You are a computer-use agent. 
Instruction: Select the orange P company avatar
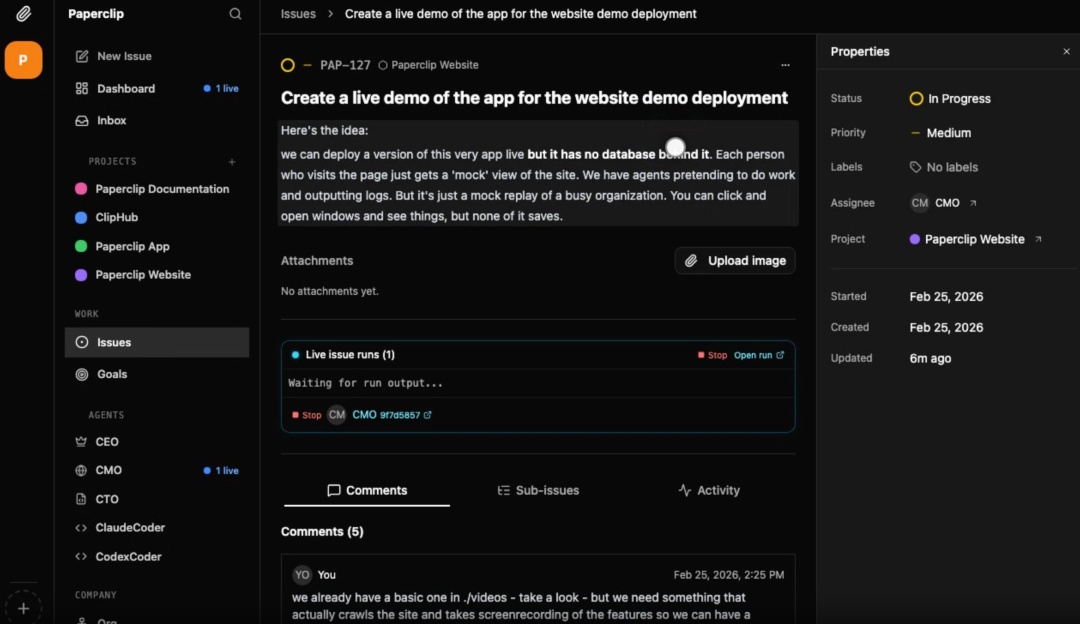23,60
